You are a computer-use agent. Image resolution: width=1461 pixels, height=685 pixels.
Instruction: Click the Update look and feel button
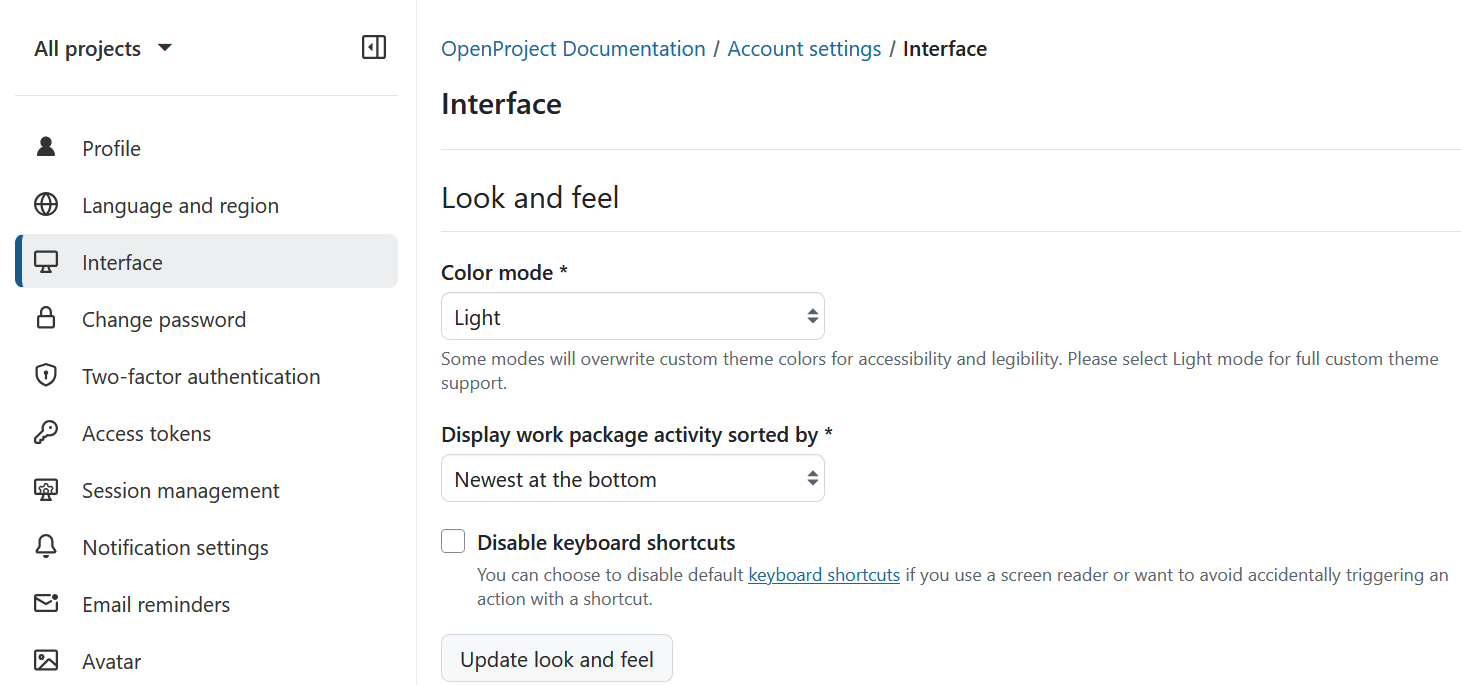point(556,658)
